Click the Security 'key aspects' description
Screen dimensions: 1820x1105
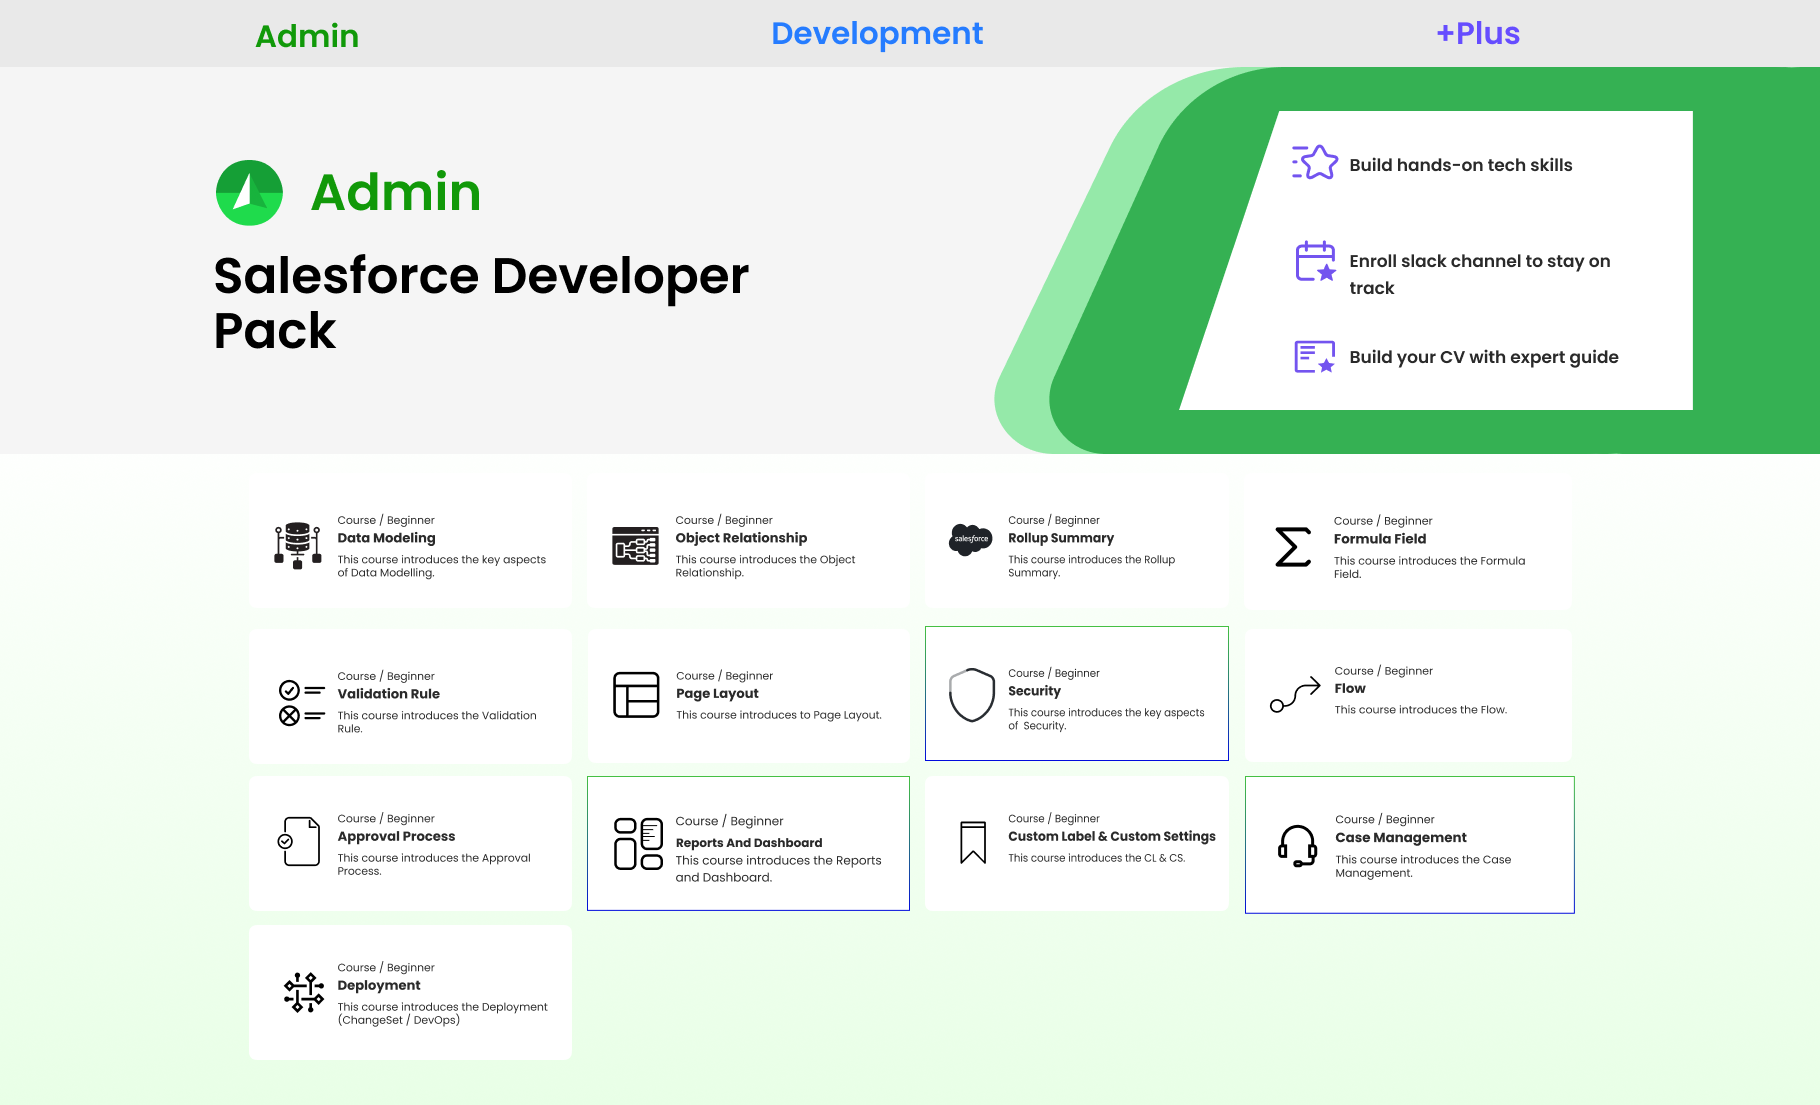pyautogui.click(x=1106, y=719)
